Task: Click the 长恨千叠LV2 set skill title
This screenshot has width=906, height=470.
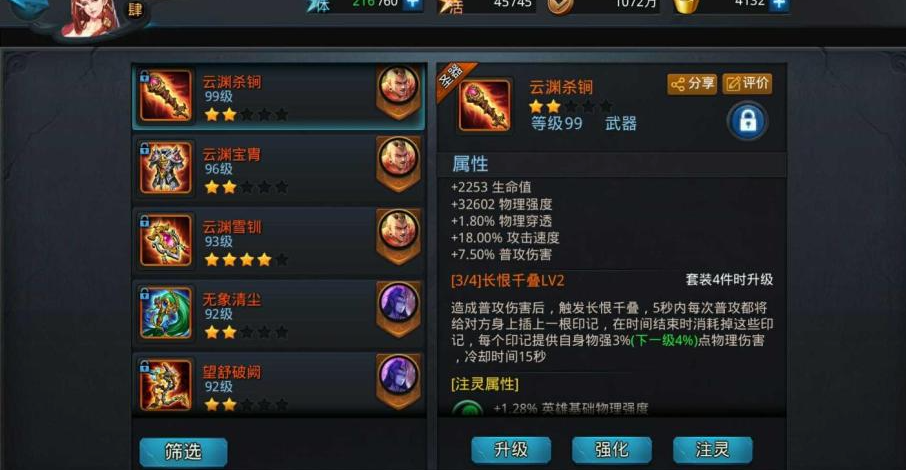Action: [507, 281]
